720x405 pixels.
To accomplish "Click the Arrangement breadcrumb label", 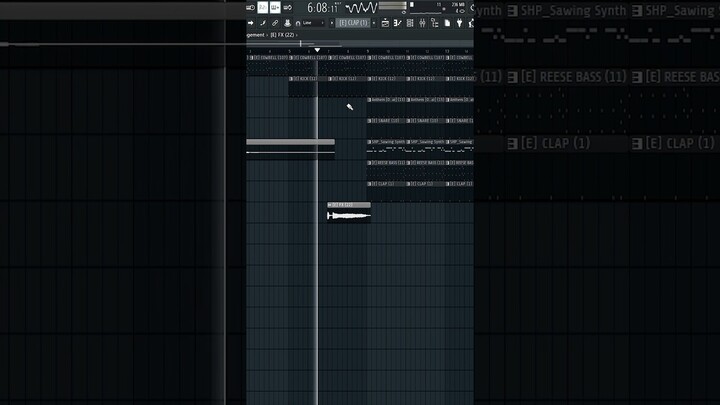I will 255,35.
